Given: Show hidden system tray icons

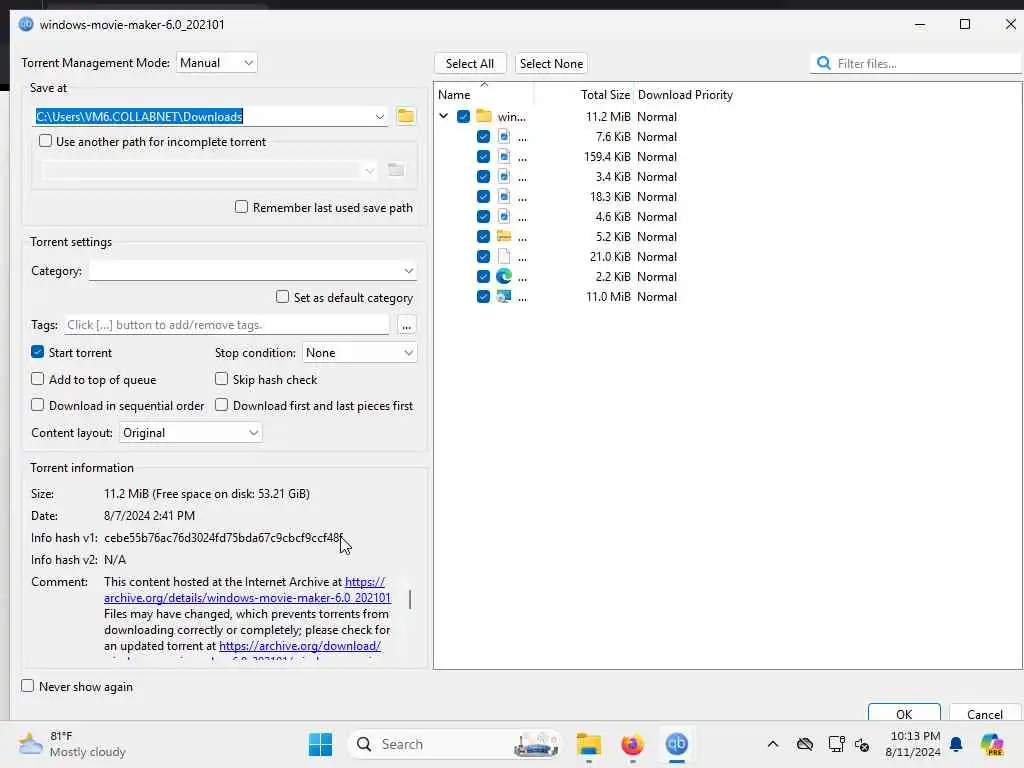Looking at the screenshot, I should tap(773, 744).
